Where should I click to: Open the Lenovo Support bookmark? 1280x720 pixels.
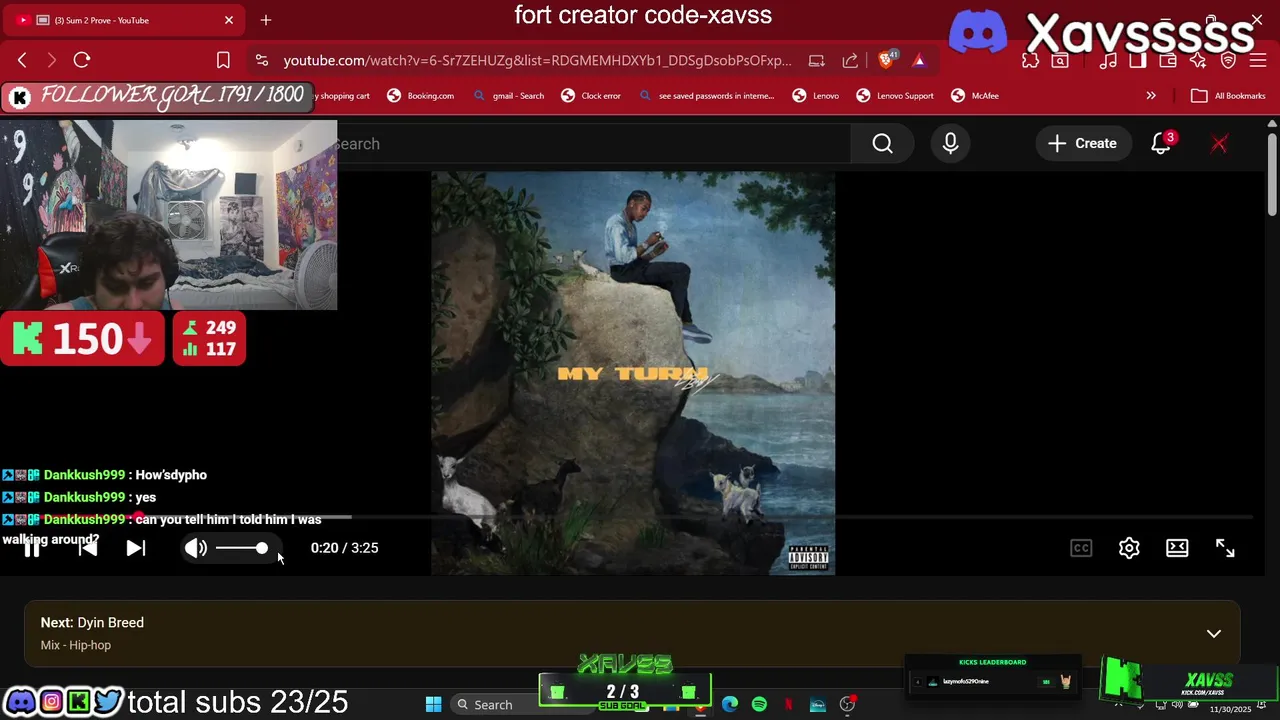coord(895,96)
